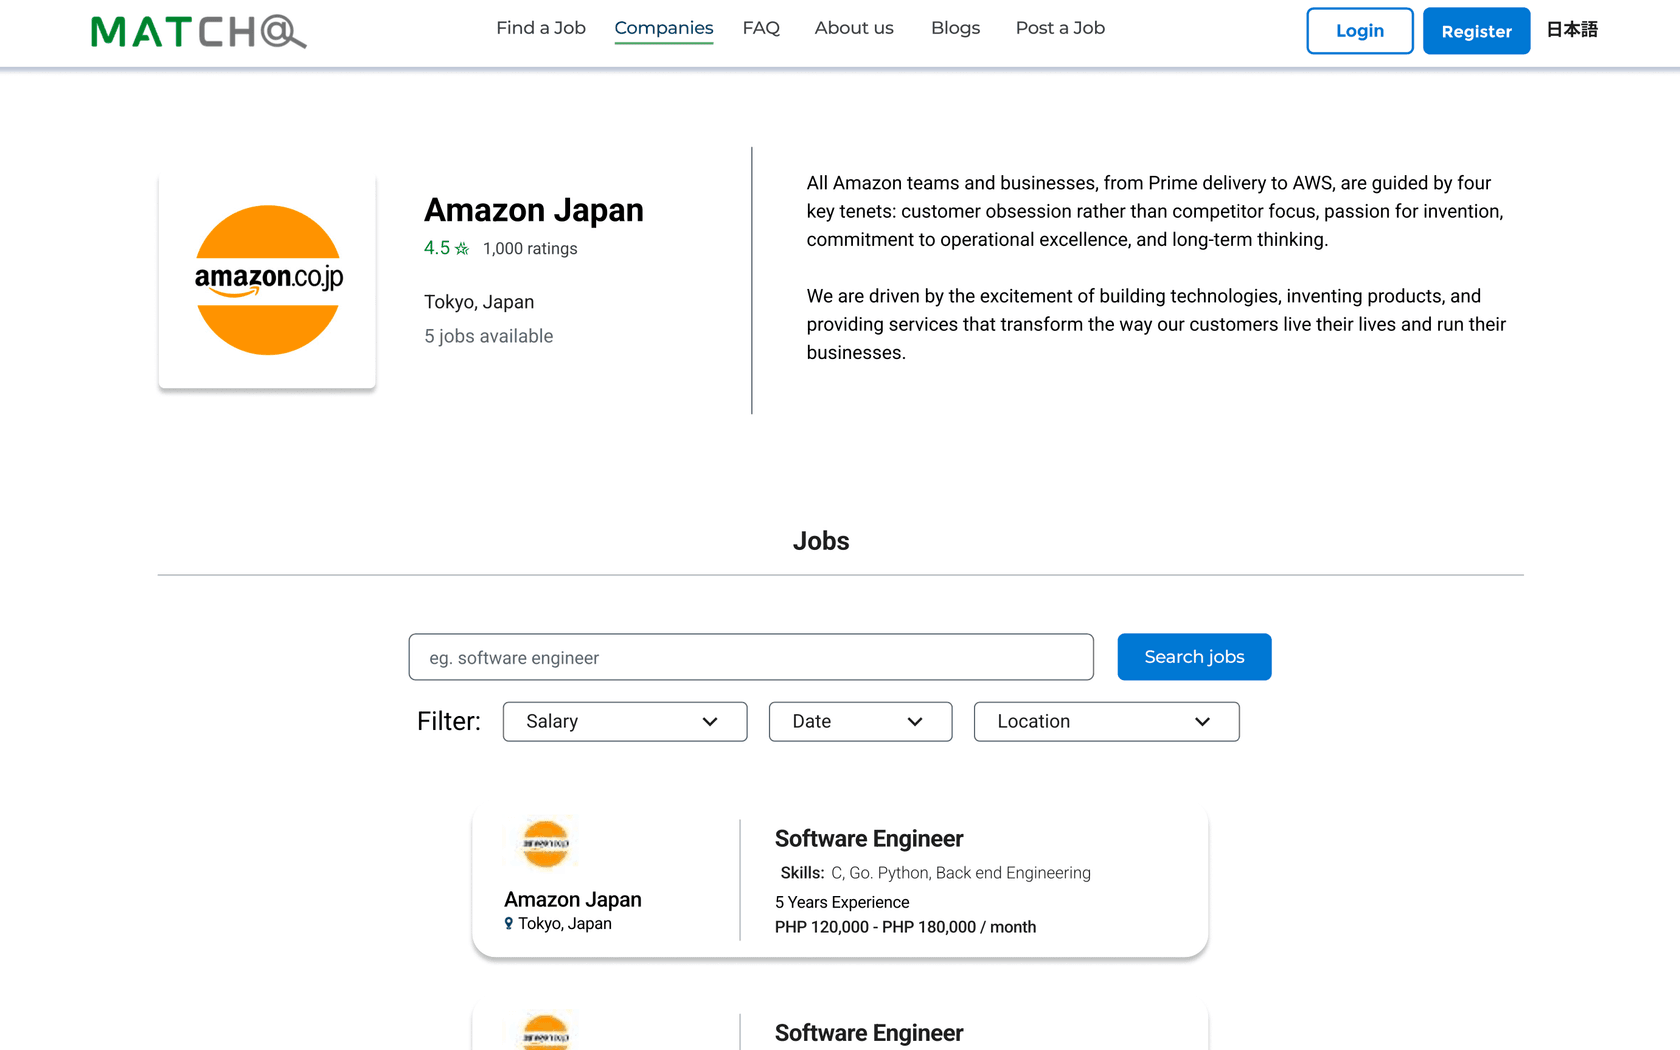Click the Amazon Japan company heading
Viewport: 1680px width, 1050px height.
(534, 210)
